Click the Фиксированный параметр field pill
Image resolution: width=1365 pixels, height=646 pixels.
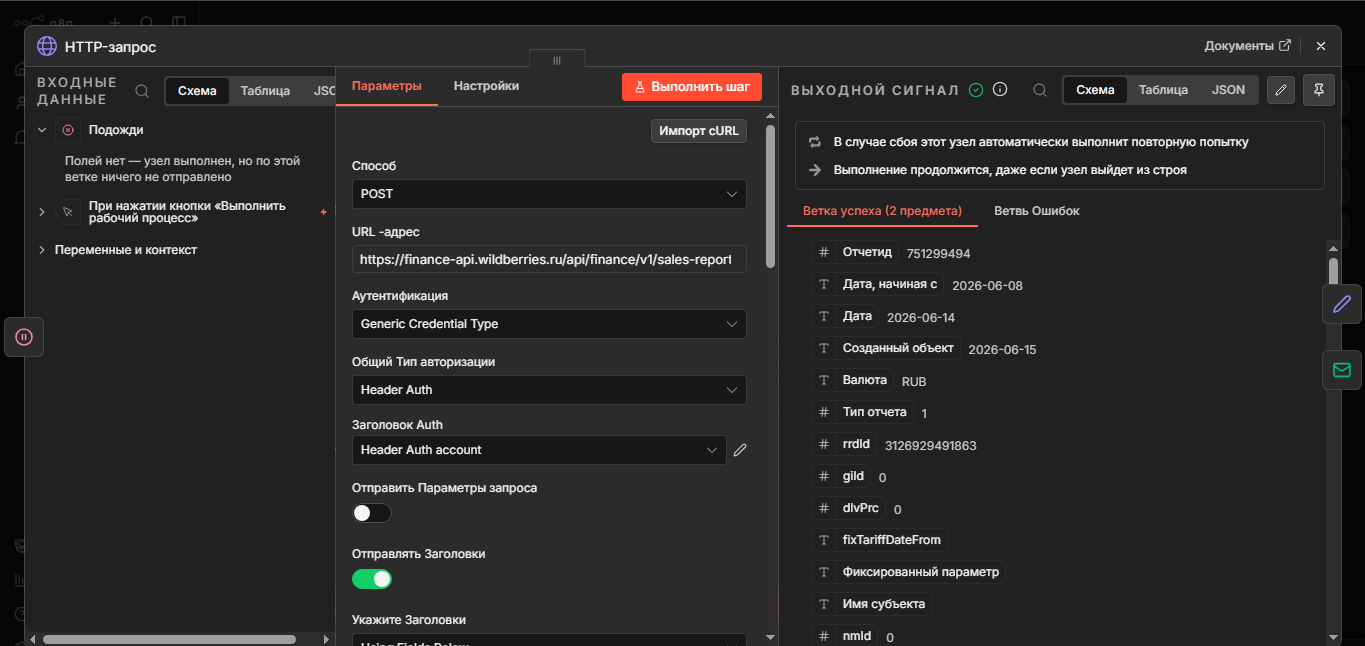[x=908, y=572]
